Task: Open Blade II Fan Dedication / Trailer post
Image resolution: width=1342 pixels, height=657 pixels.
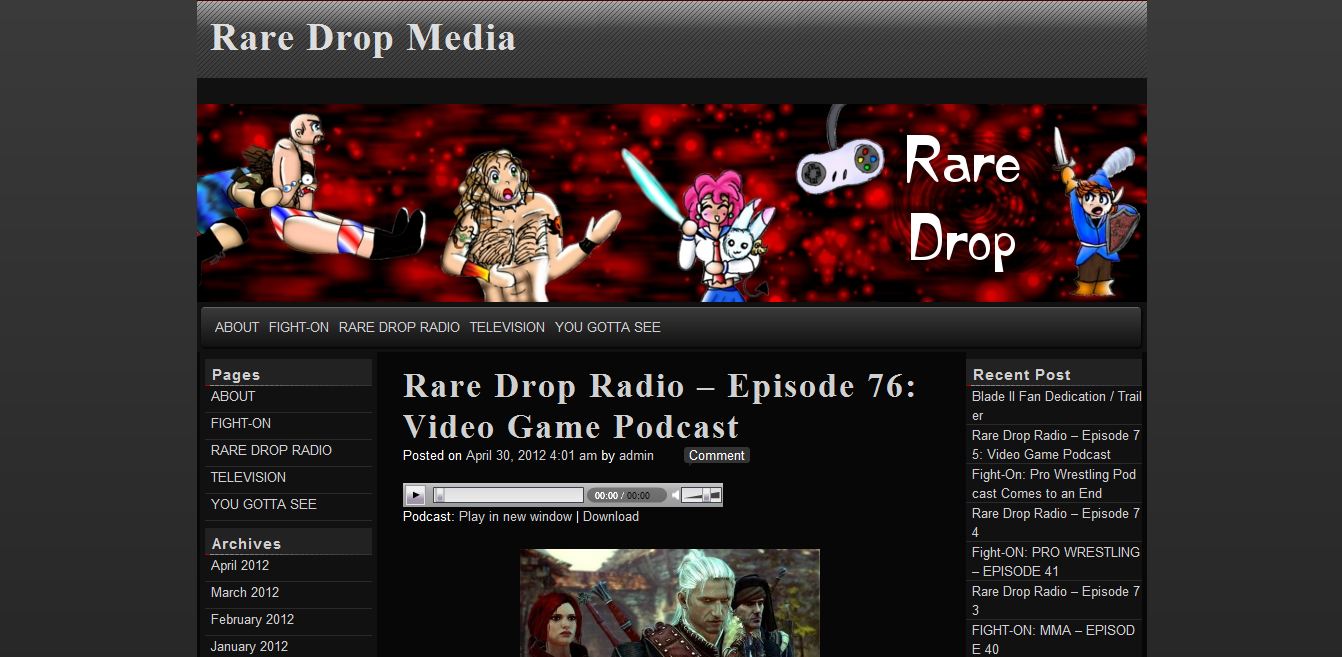Action: tap(1056, 406)
